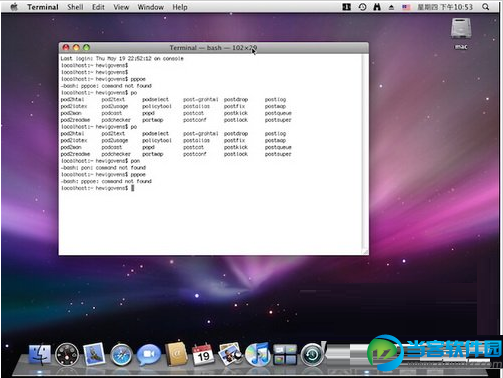Open iTunes from the Dock
The width and height of the screenshot is (503, 378).
257,355
